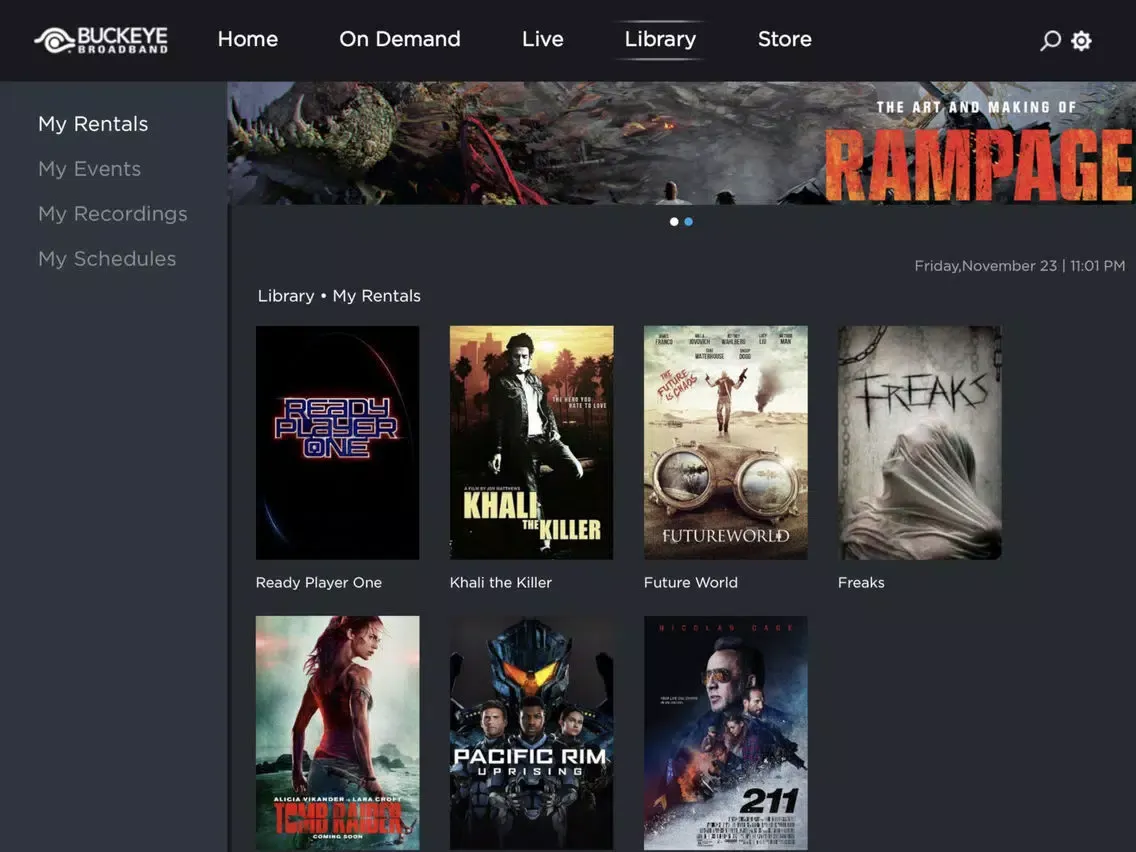Click the Friday, November 23 date text
1136x852 pixels.
pyautogui.click(x=1019, y=266)
